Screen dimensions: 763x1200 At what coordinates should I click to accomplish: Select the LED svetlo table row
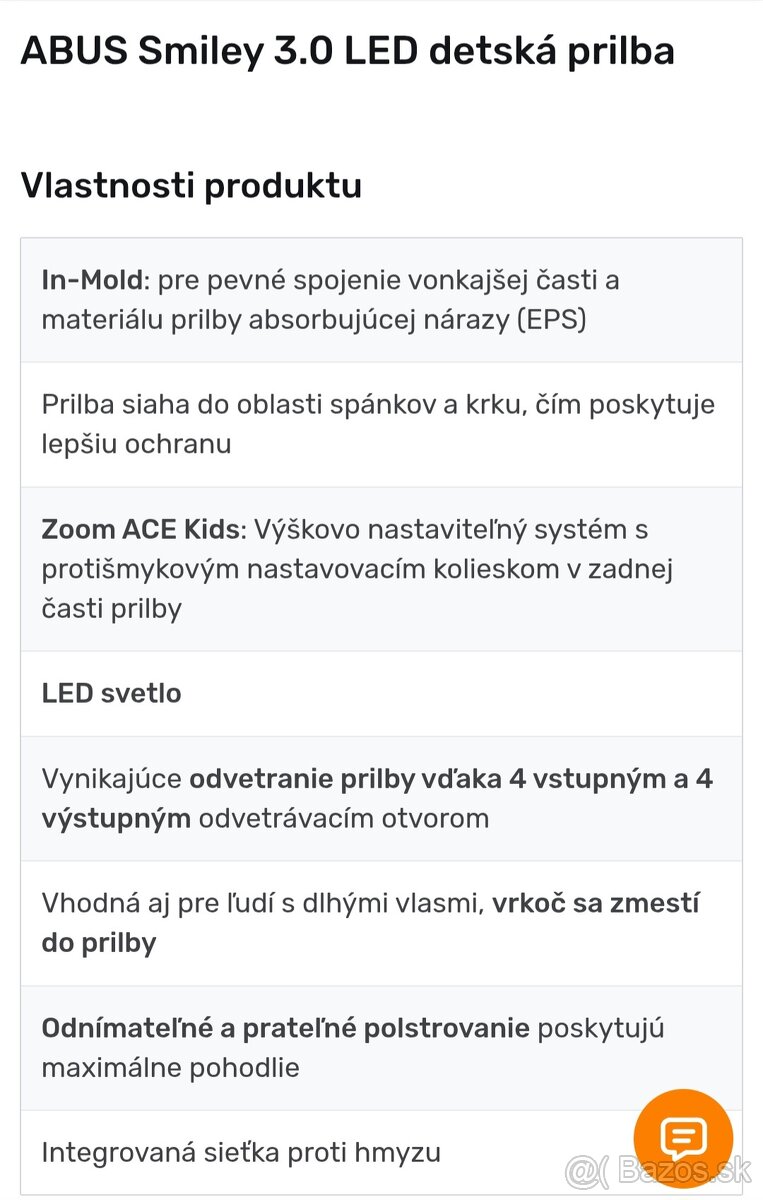click(380, 693)
